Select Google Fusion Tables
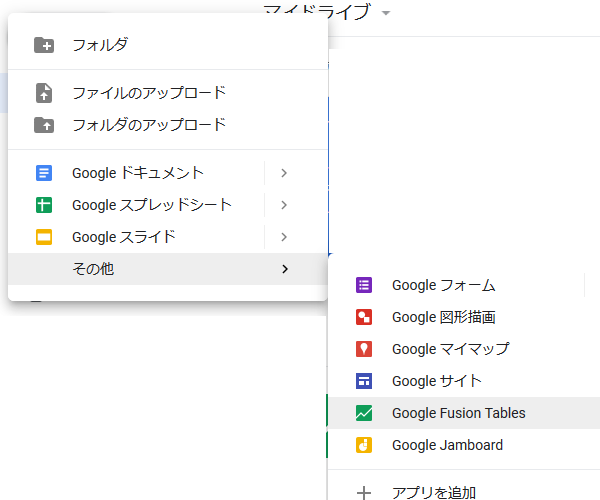The height and width of the screenshot is (500, 600). coord(464,413)
